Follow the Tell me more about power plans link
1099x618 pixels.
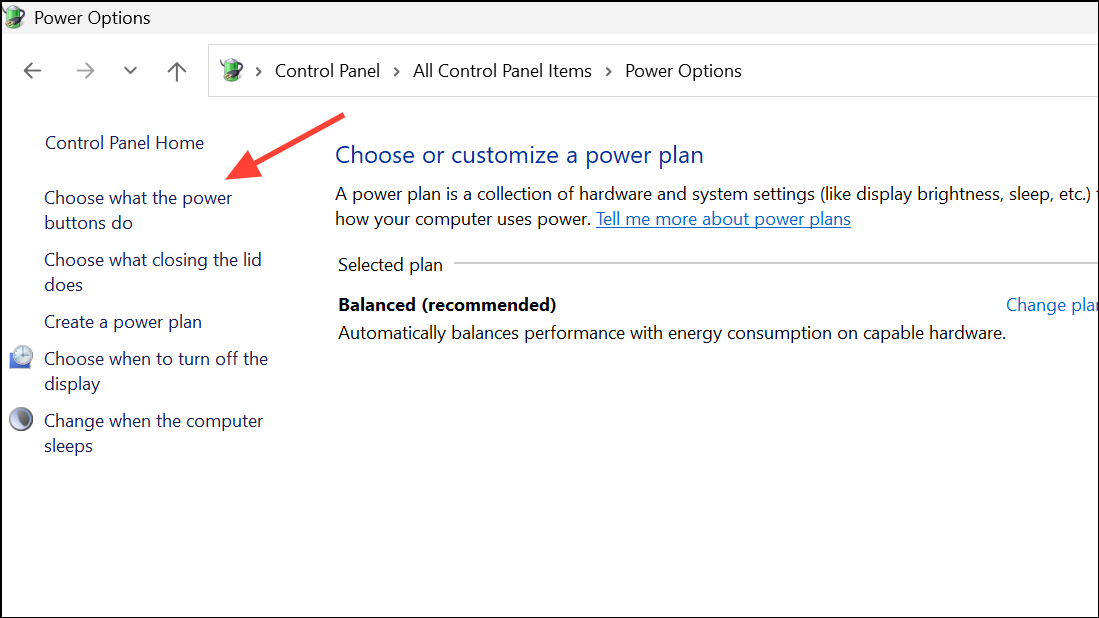[x=723, y=218]
